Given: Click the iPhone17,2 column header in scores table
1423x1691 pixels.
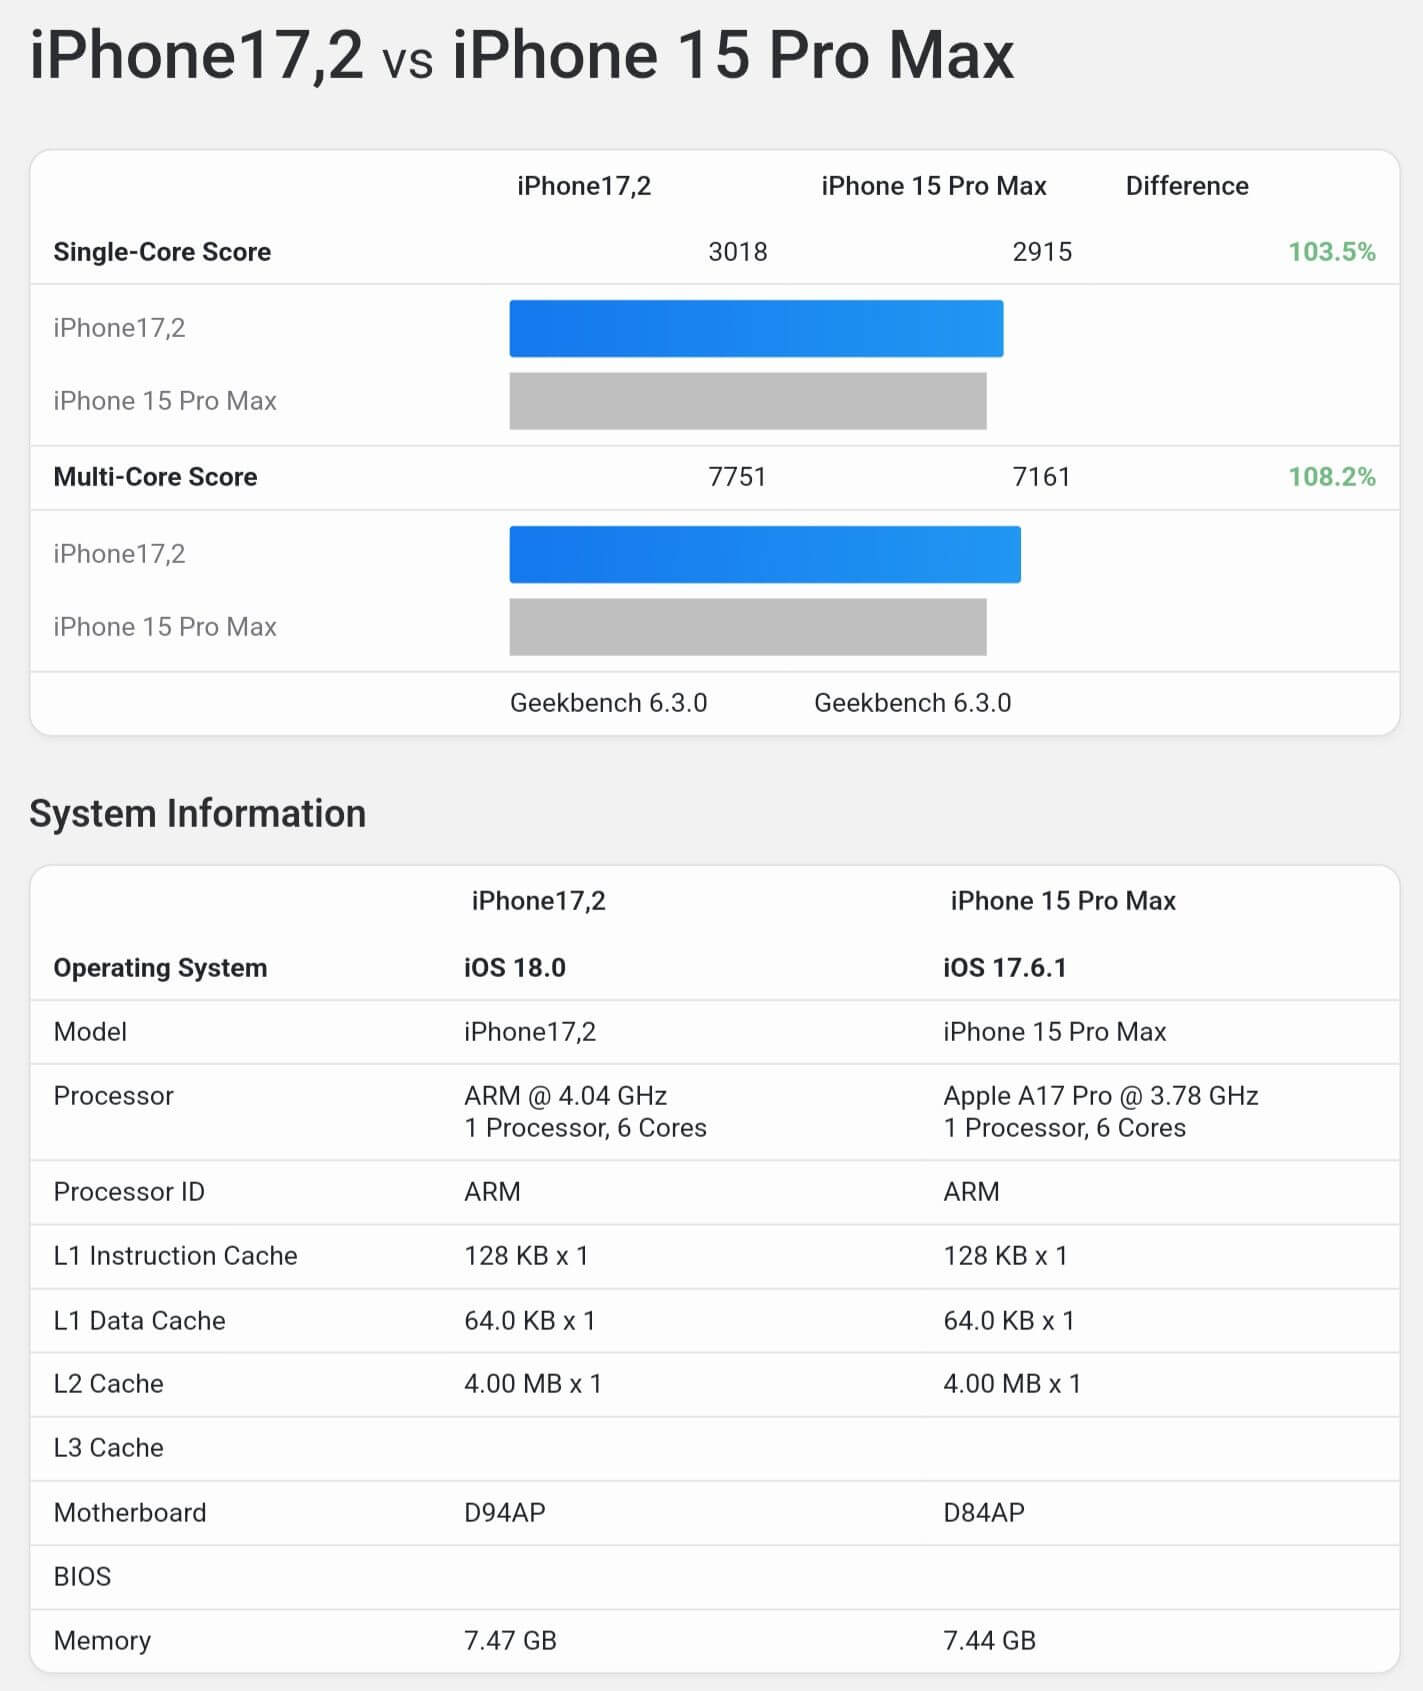Looking at the screenshot, I should [x=584, y=186].
